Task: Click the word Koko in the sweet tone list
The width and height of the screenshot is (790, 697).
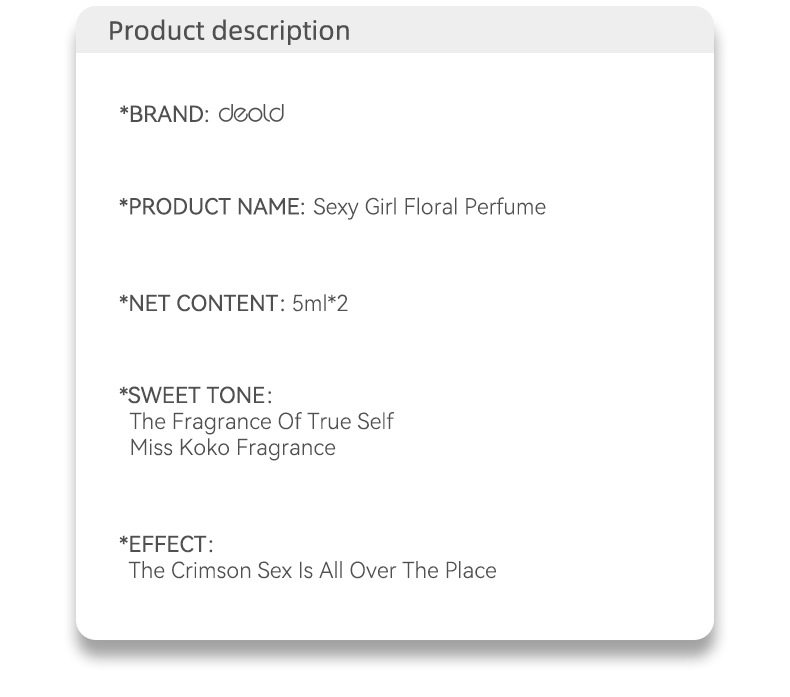Action: click(205, 447)
